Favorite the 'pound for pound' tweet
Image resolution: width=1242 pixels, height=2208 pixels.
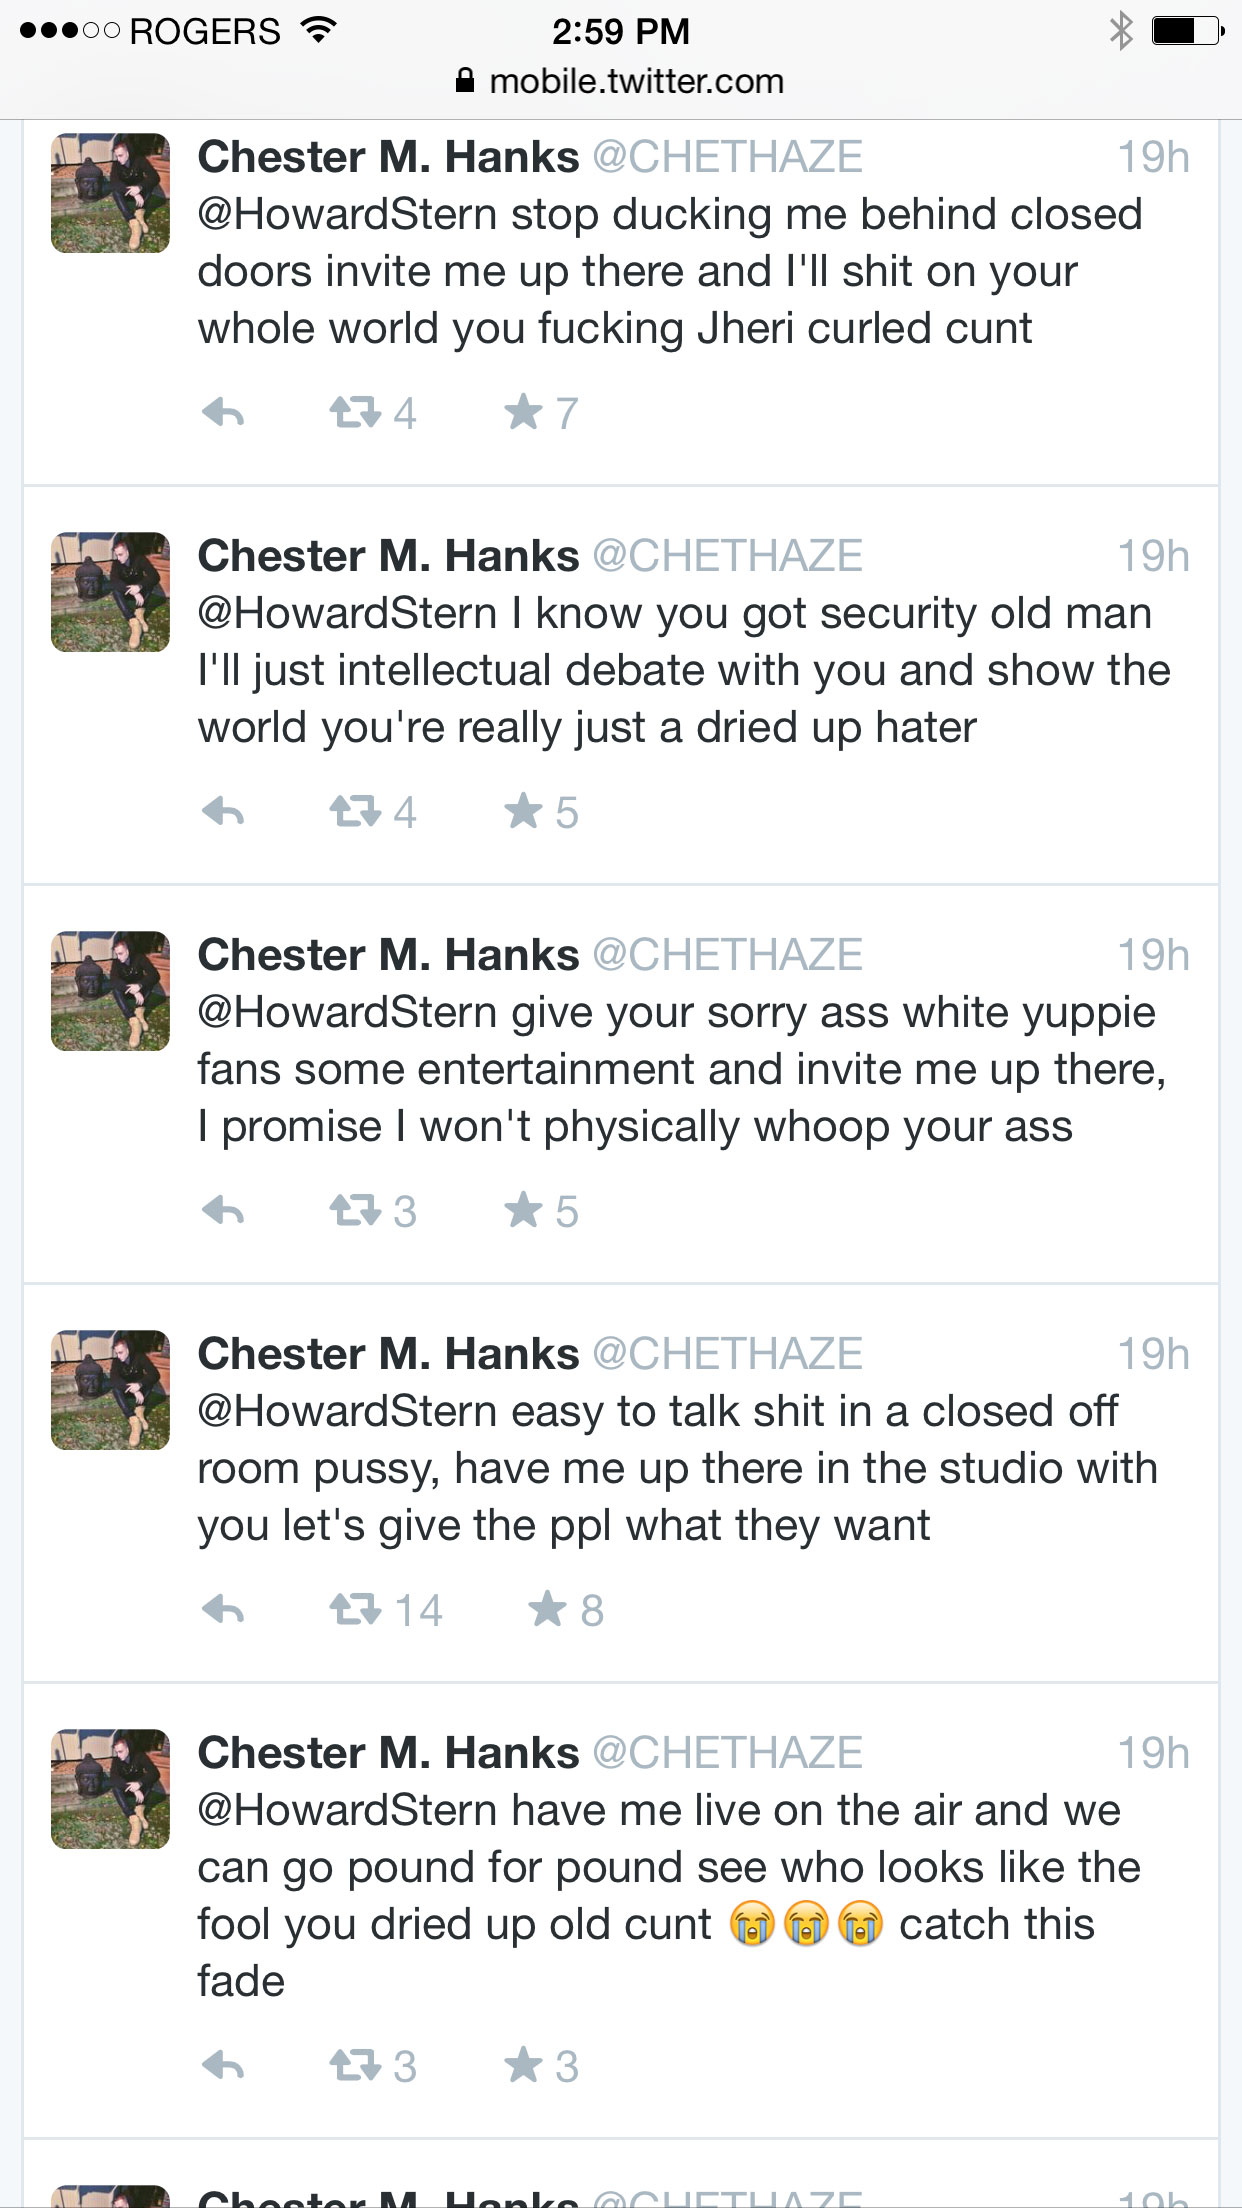523,2065
